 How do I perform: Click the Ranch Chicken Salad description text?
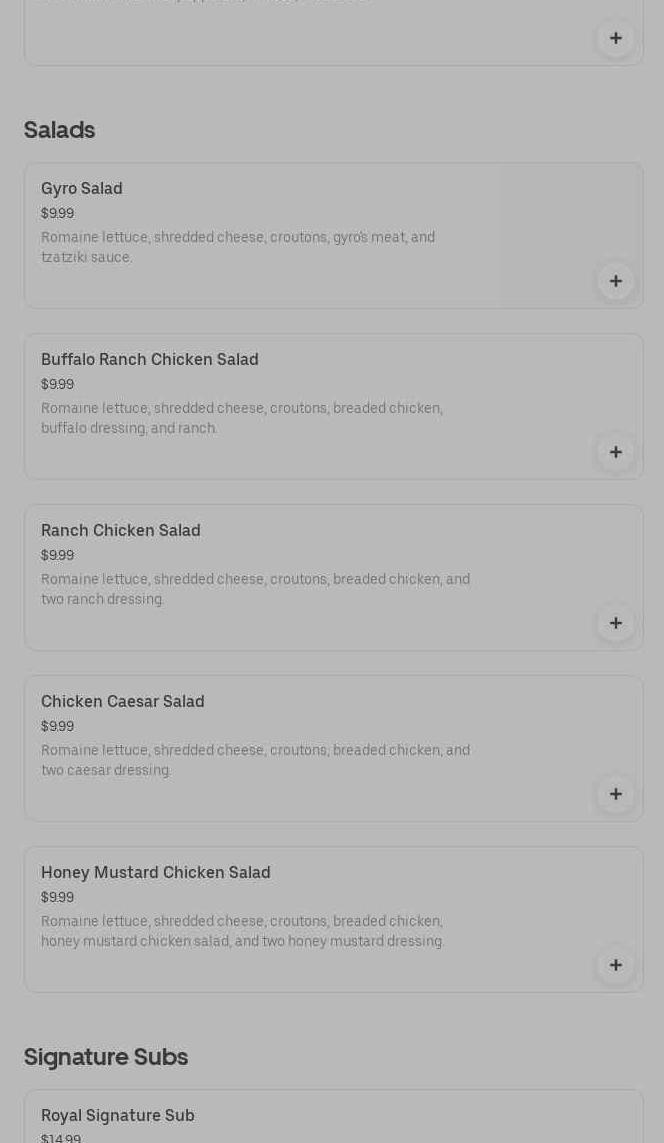[x=255, y=589]
